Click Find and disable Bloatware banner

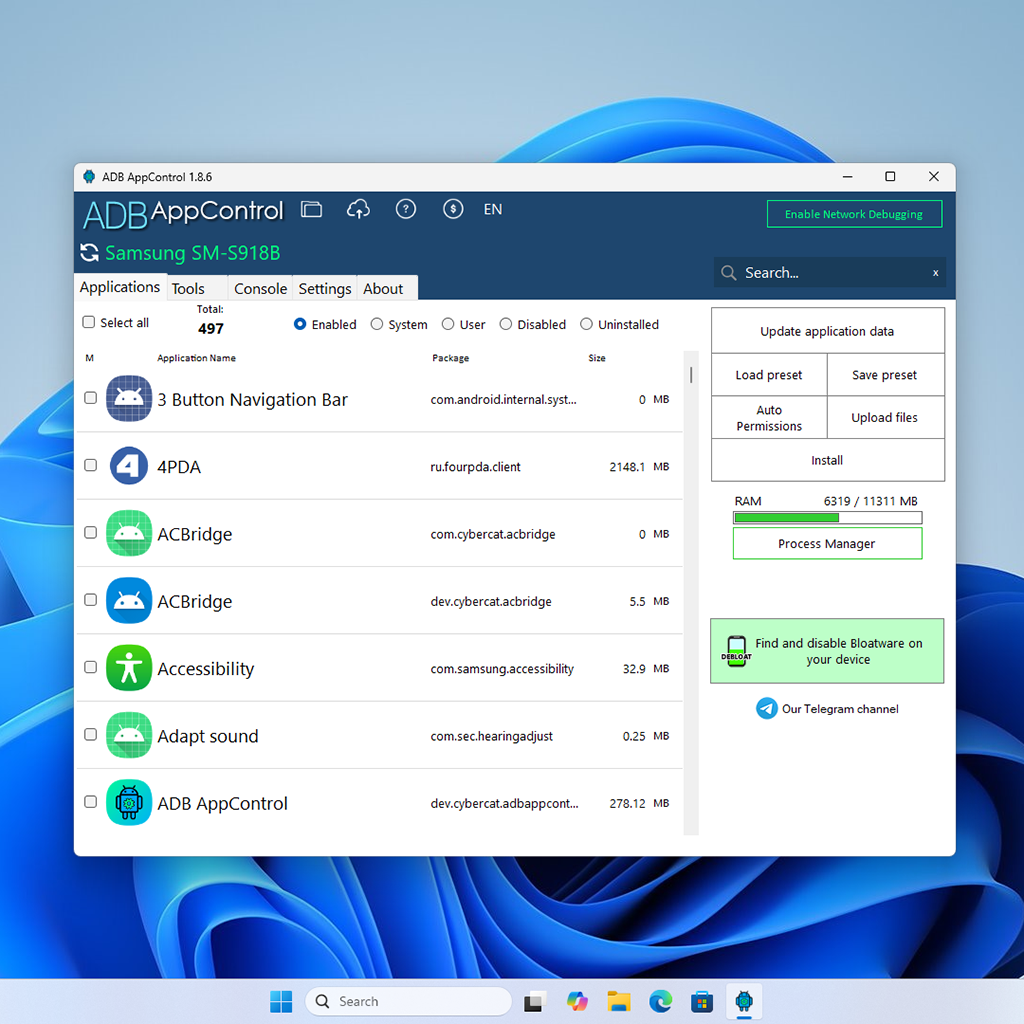(x=827, y=651)
